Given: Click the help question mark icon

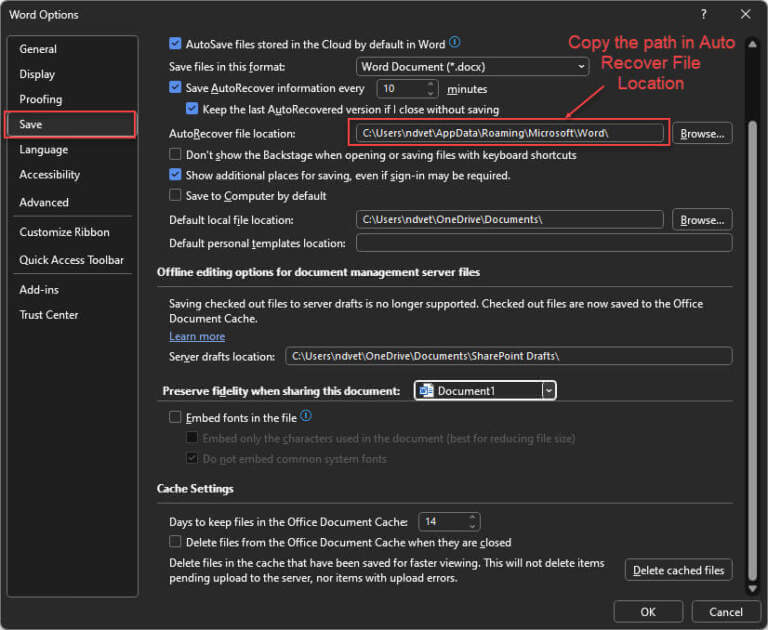Looking at the screenshot, I should tap(703, 14).
